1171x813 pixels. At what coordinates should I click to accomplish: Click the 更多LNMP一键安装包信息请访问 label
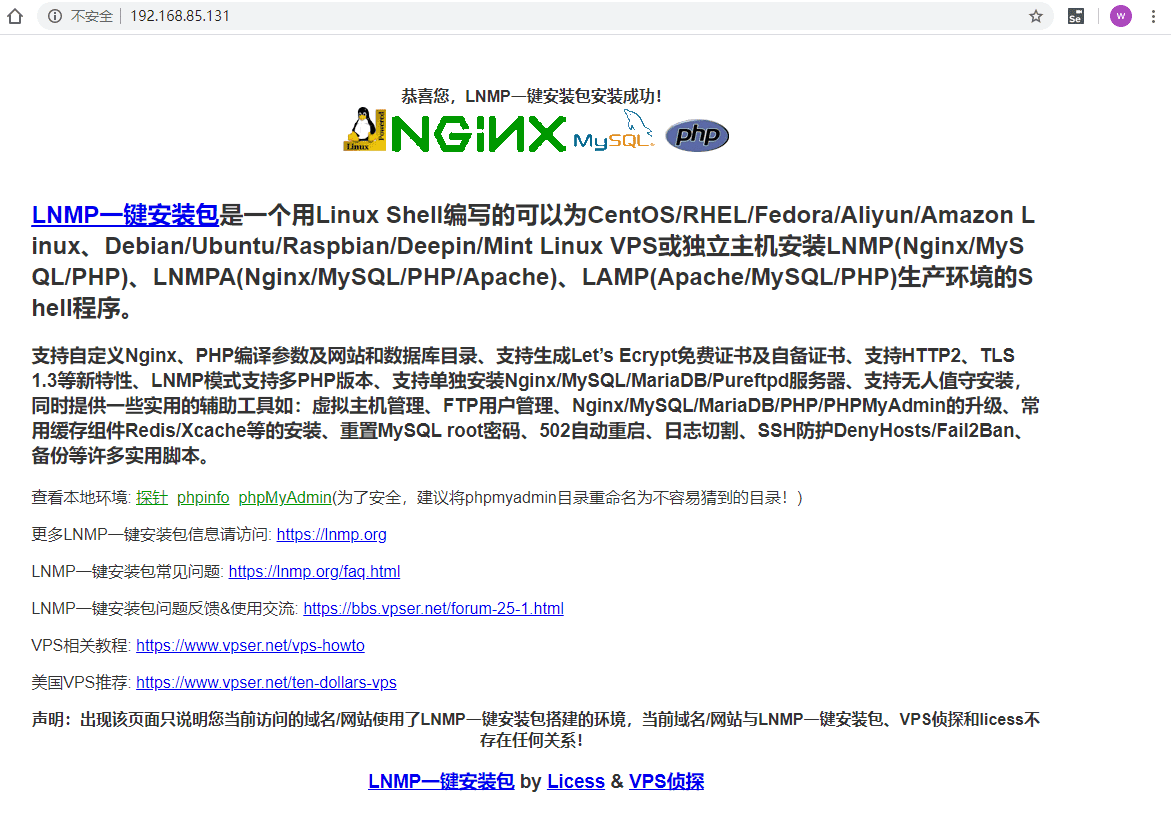(152, 535)
